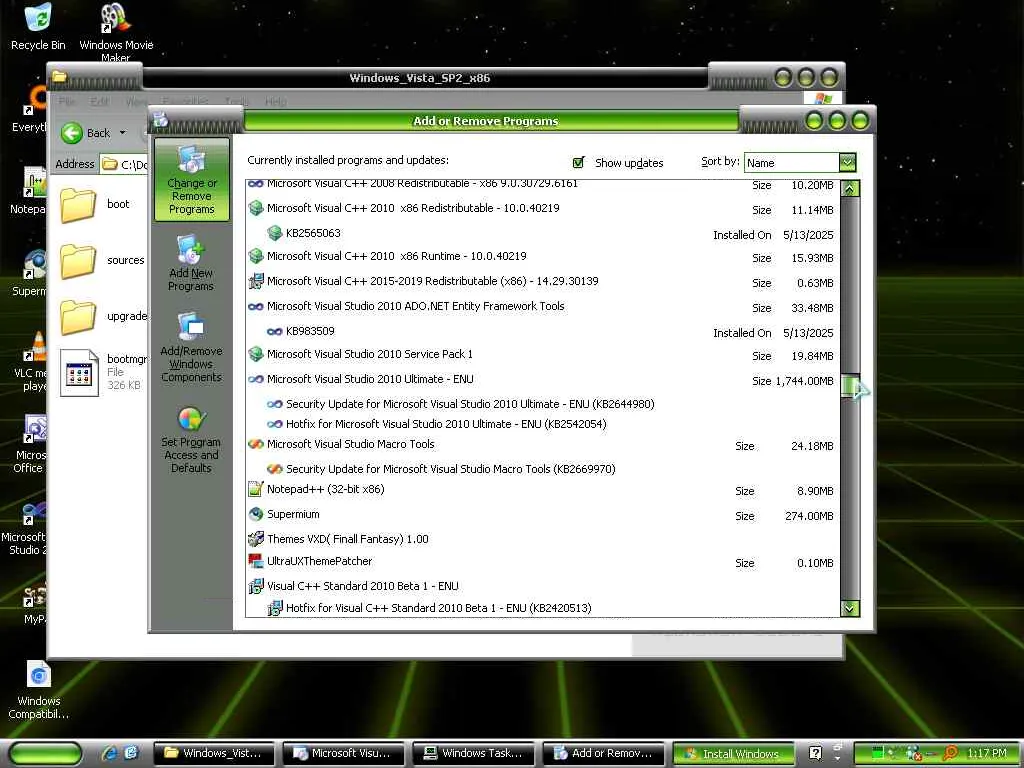The width and height of the screenshot is (1024, 768).
Task: Click the scrollbar down arrow in program list
Action: (x=850, y=608)
